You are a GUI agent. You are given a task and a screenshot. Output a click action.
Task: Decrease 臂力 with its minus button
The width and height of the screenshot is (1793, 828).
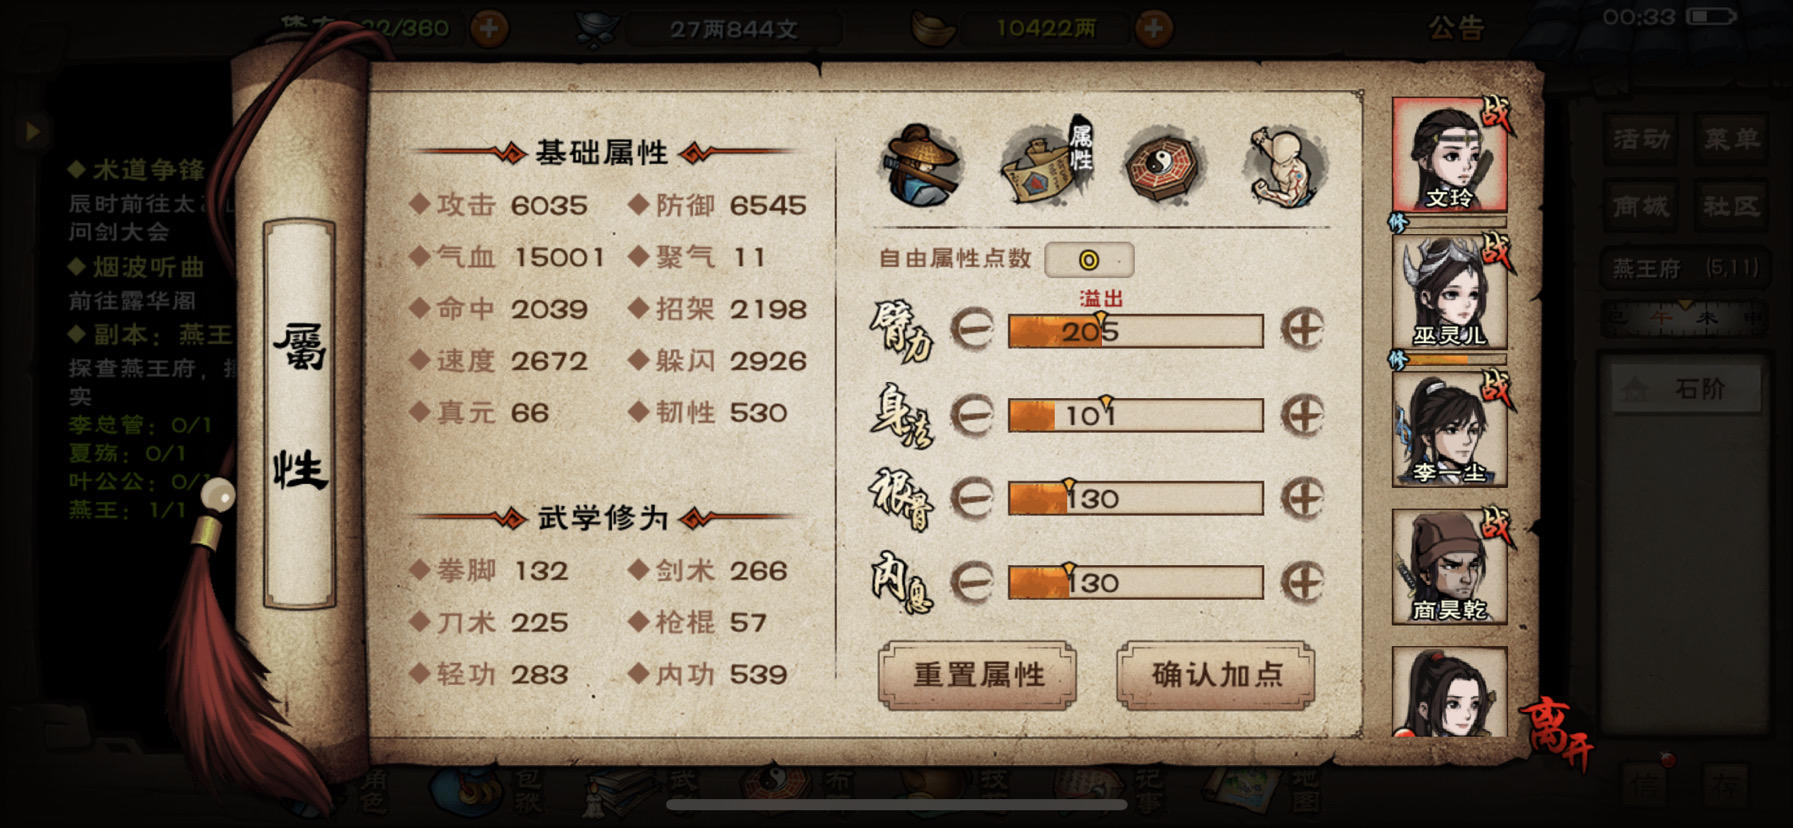point(971,329)
